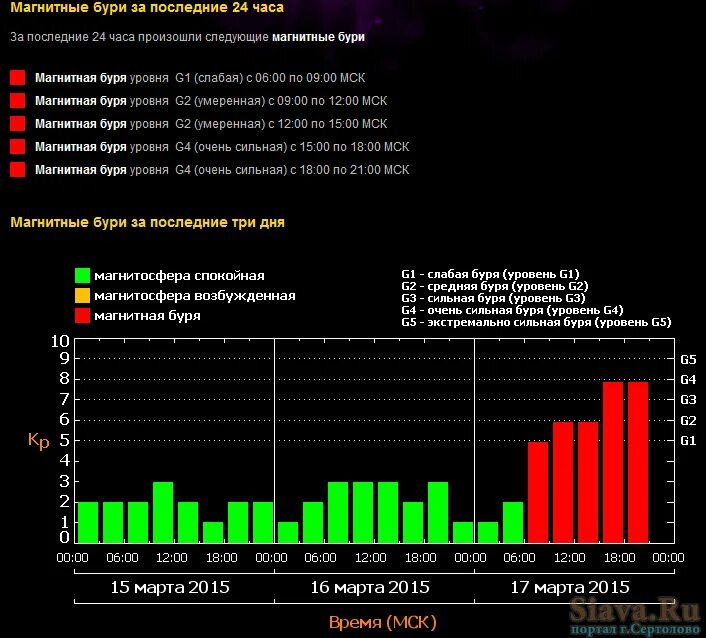The height and width of the screenshot is (638, 706).
Task: Click heading 'Магнитные бури за последние 24 часа'
Action: [x=147, y=8]
